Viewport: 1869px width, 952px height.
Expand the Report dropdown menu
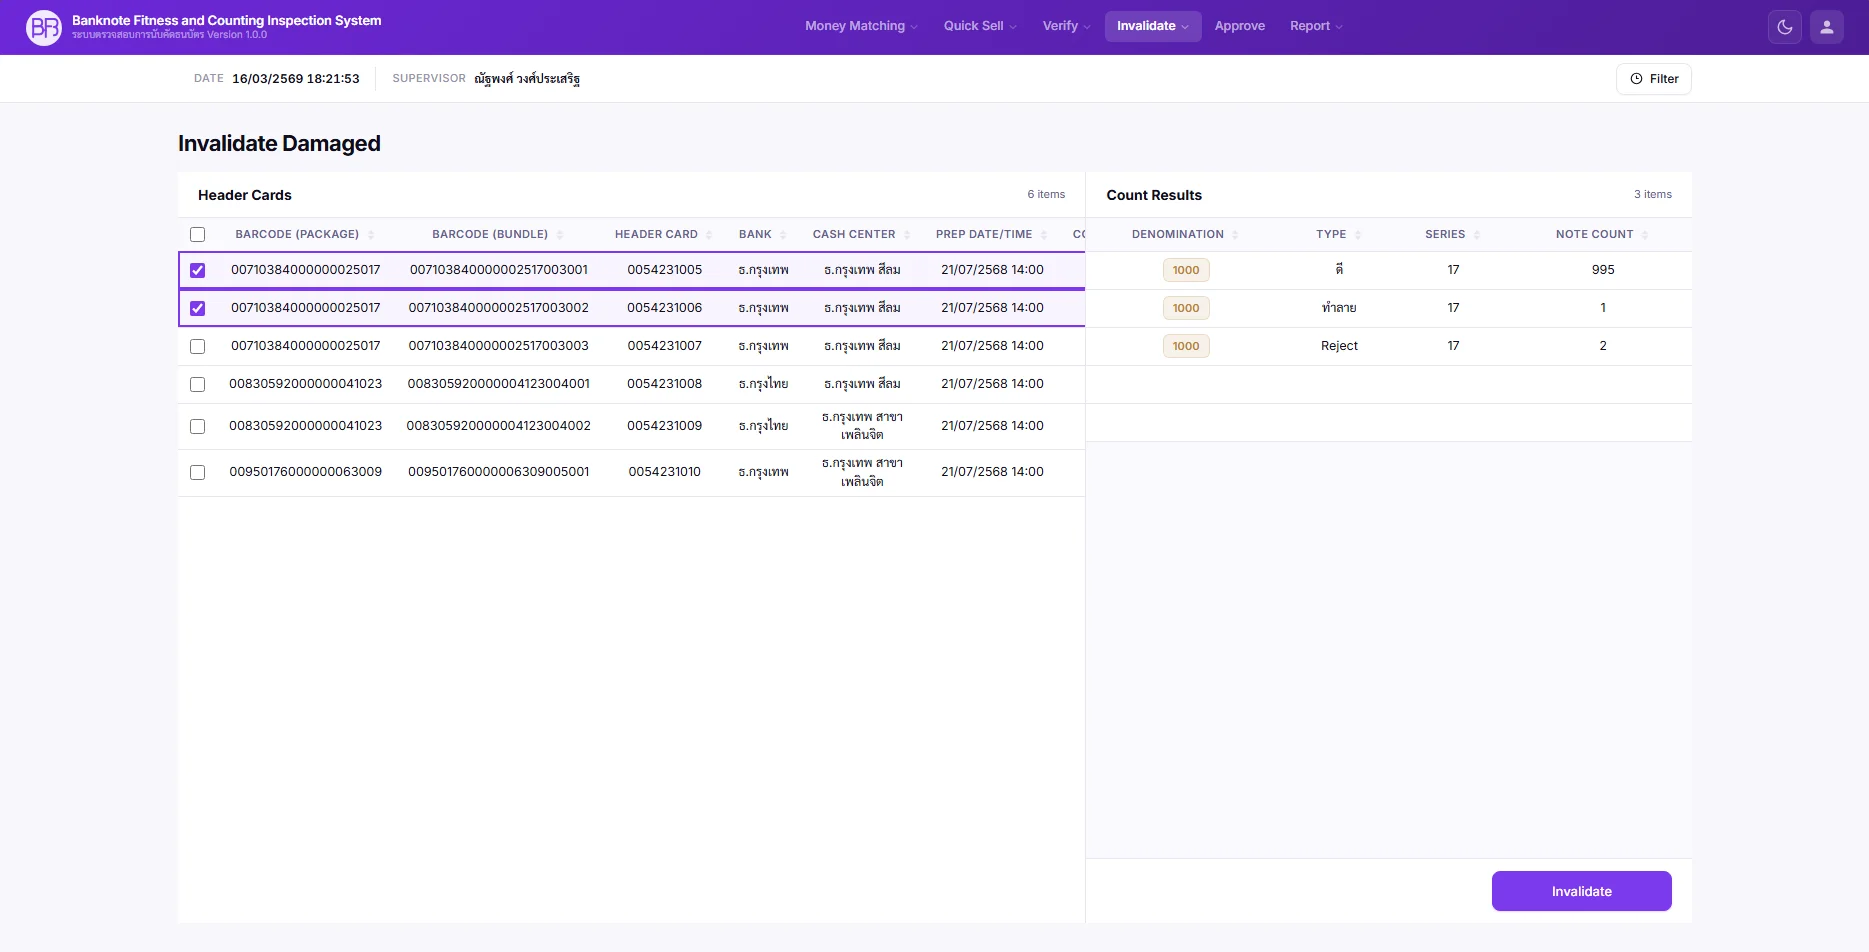[x=1315, y=26]
